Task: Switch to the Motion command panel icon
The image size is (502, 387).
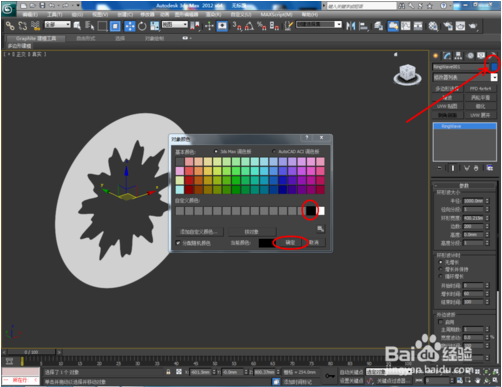Action: 470,56
